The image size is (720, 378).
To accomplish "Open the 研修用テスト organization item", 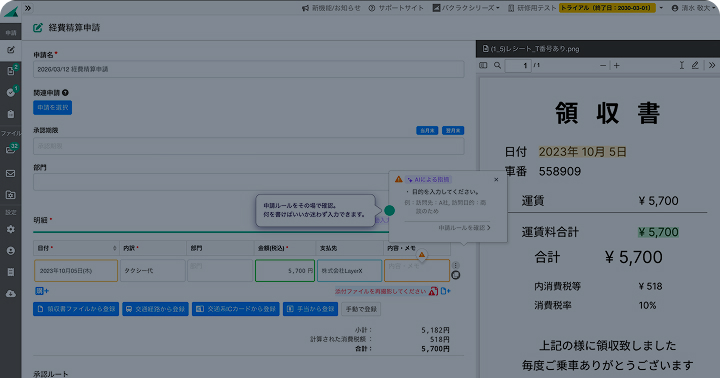I will click(532, 8).
